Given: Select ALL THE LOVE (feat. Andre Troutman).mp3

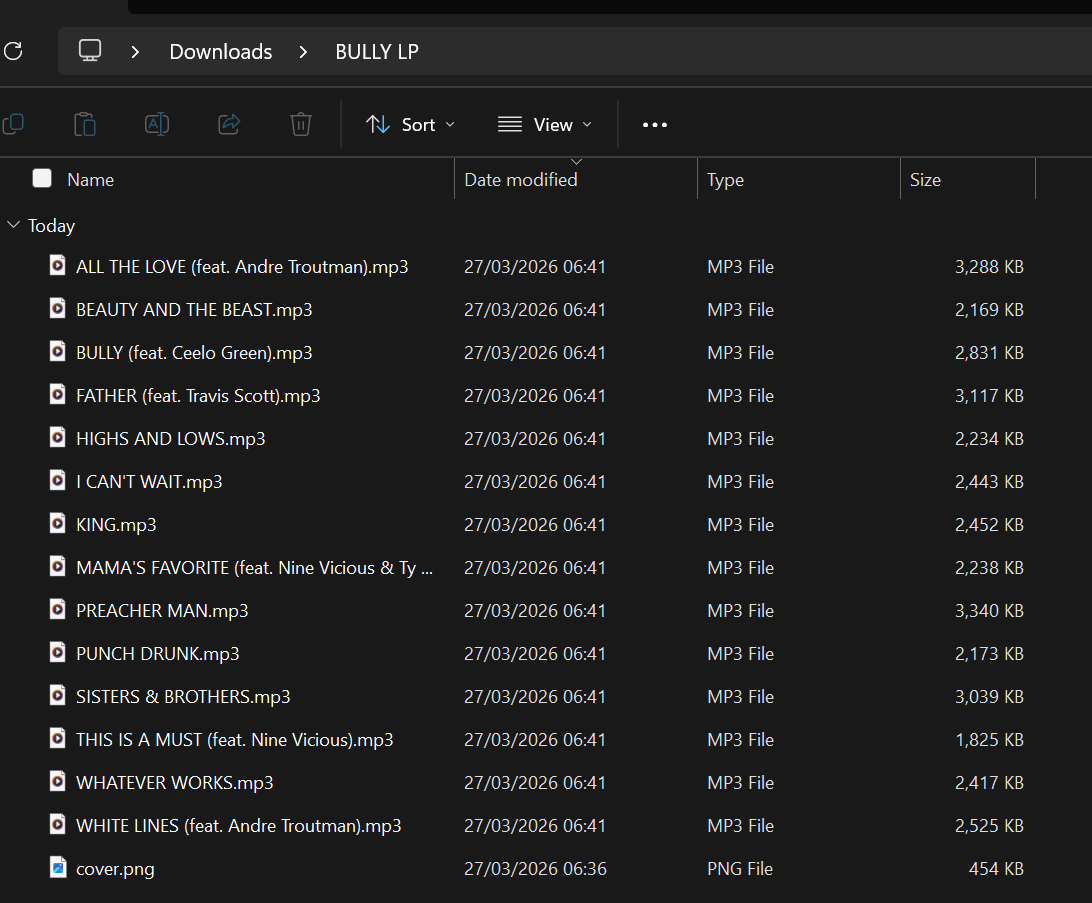Looking at the screenshot, I should point(242,267).
